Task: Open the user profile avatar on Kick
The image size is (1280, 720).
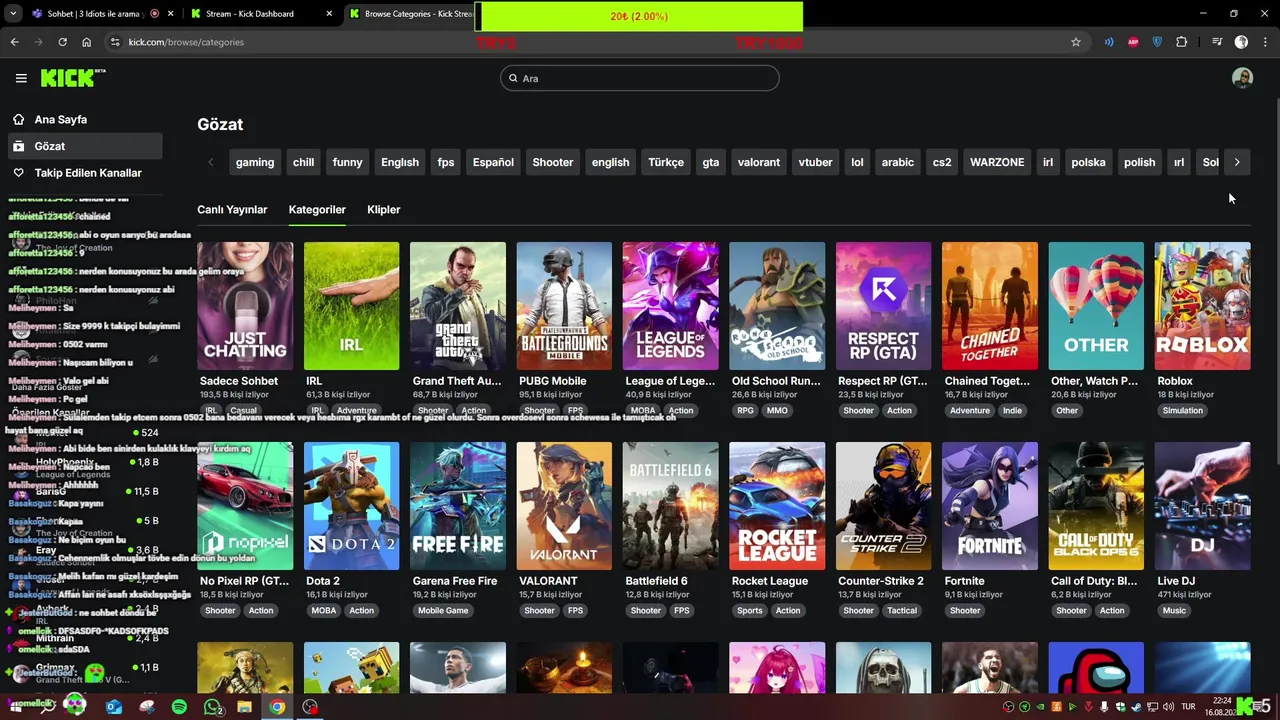Action: click(1242, 78)
